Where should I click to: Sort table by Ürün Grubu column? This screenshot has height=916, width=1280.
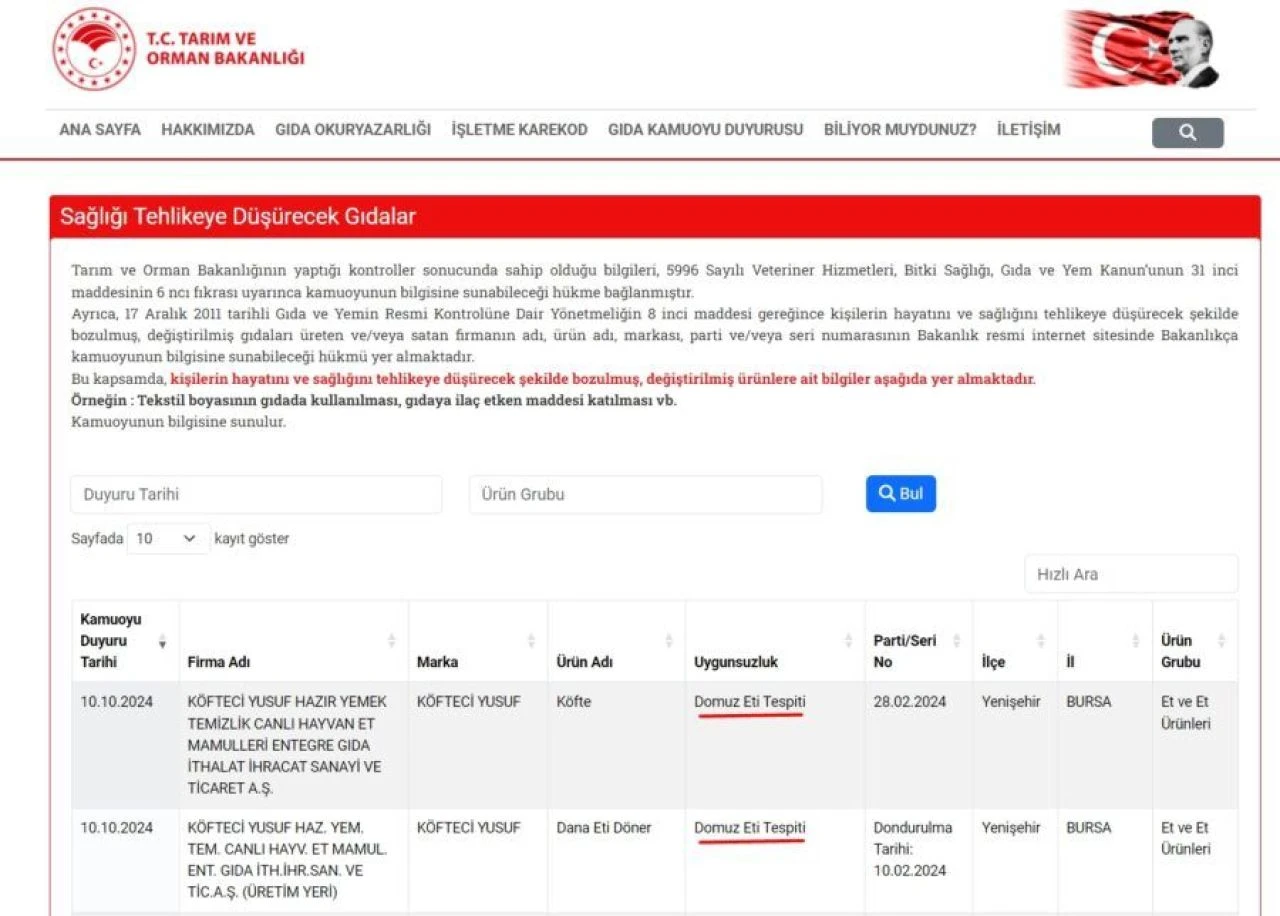click(1221, 642)
